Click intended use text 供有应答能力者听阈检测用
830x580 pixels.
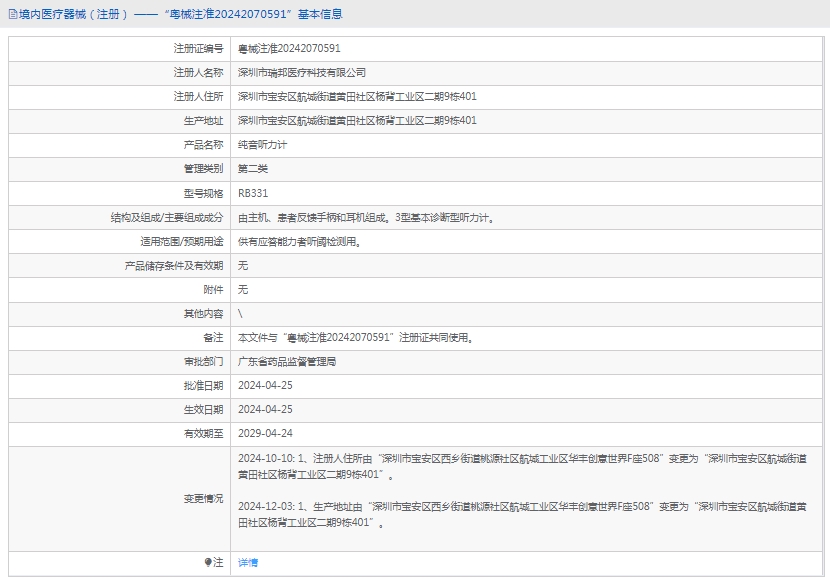click(x=299, y=241)
